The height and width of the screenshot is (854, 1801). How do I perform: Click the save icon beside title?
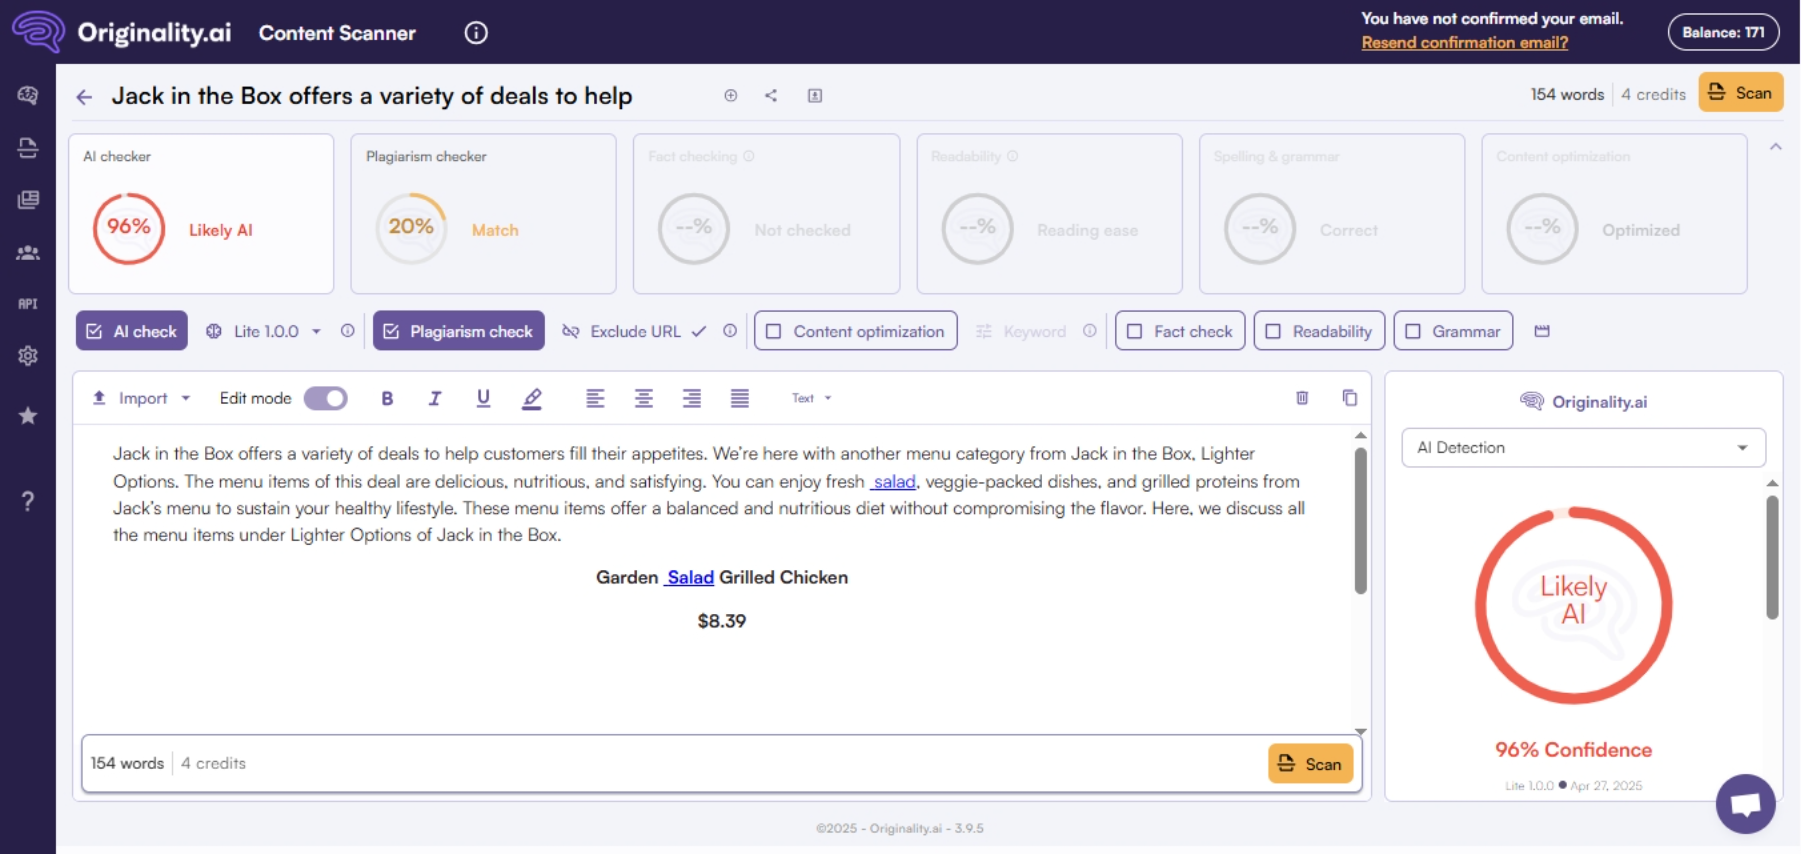(815, 96)
